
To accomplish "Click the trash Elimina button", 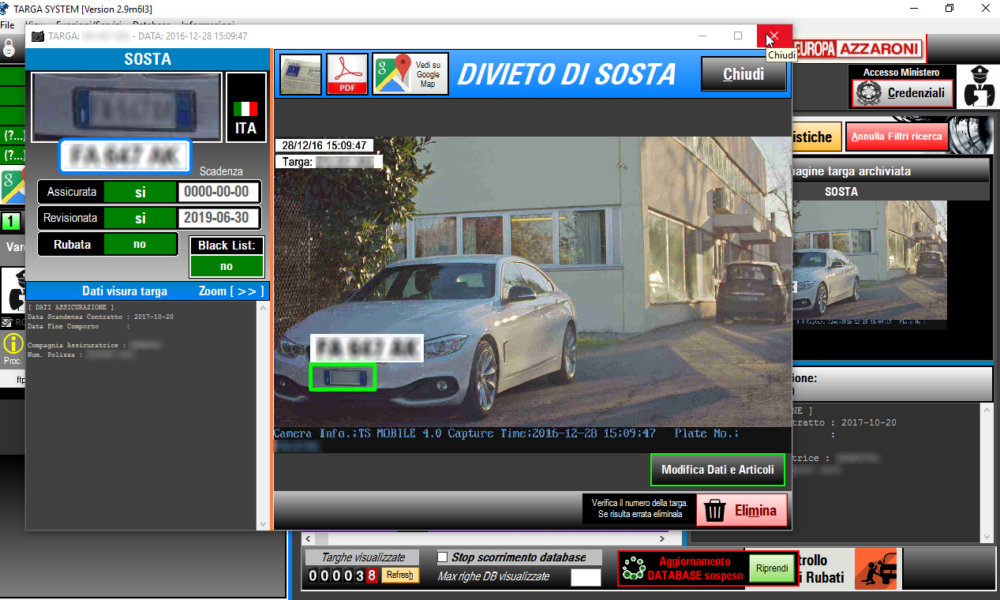I will point(742,510).
